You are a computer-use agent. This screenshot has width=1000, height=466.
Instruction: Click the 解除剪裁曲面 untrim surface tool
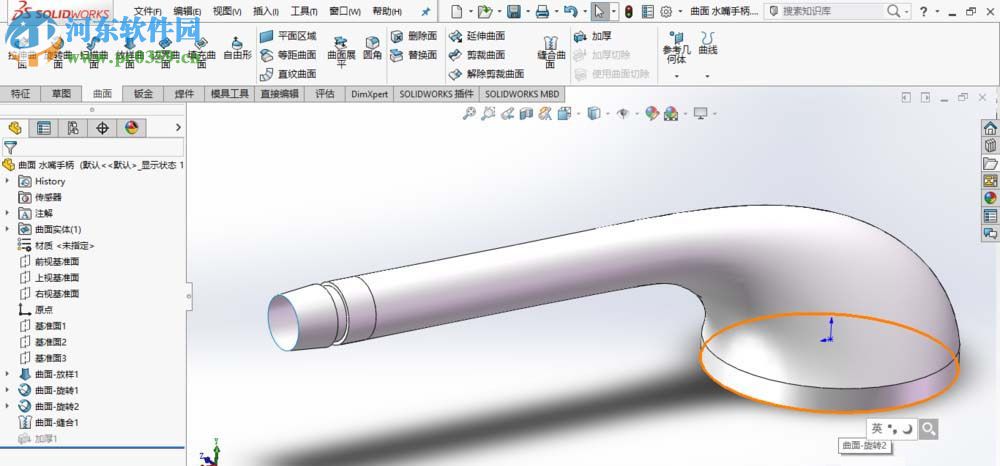[x=487, y=74]
